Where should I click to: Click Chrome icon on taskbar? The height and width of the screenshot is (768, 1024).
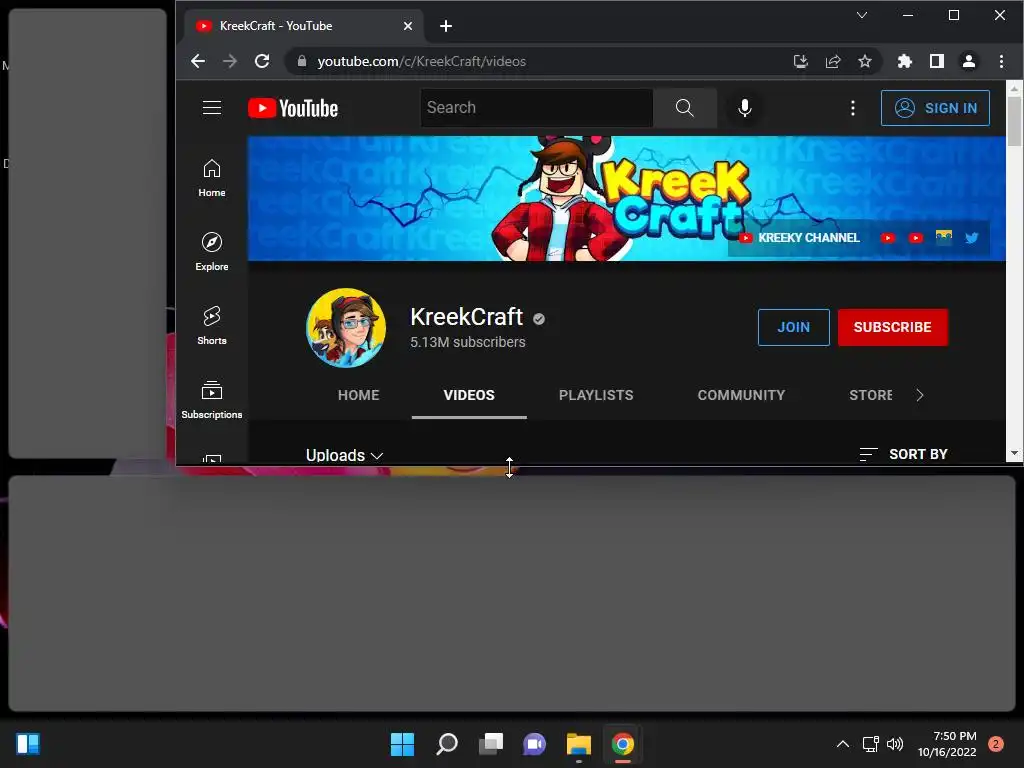[623, 744]
